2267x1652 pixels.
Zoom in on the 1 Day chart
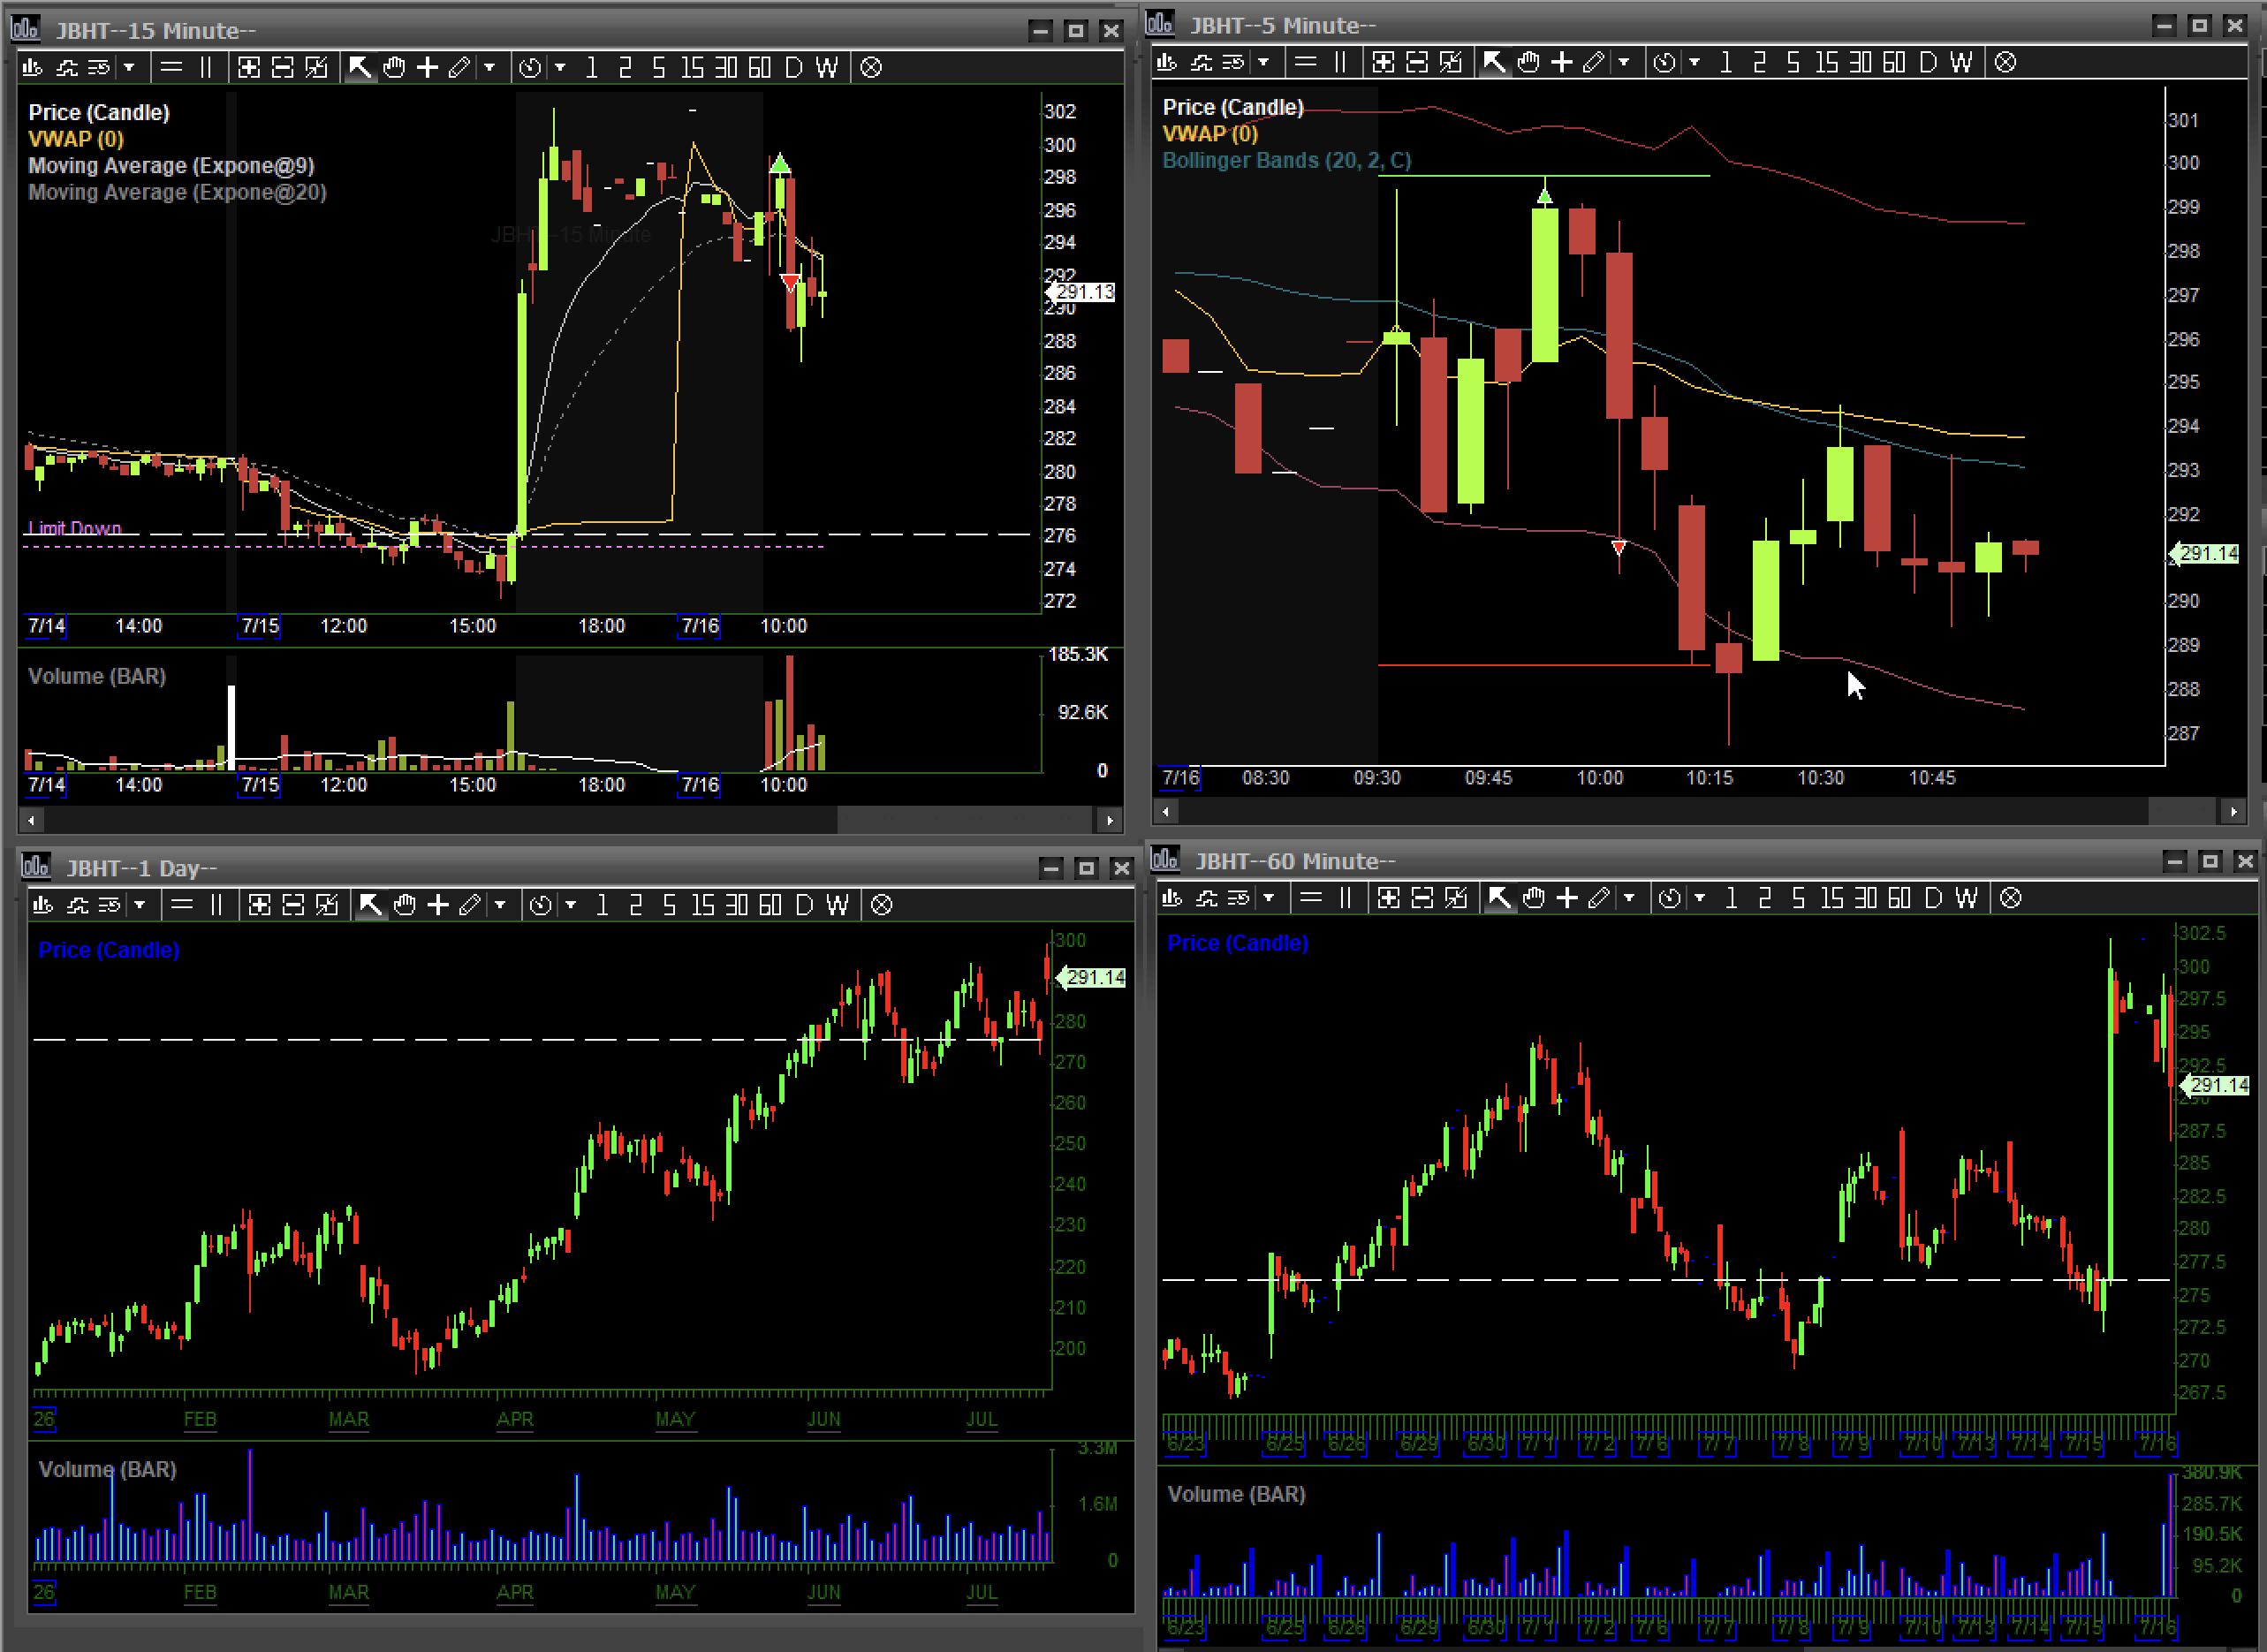(x=259, y=905)
